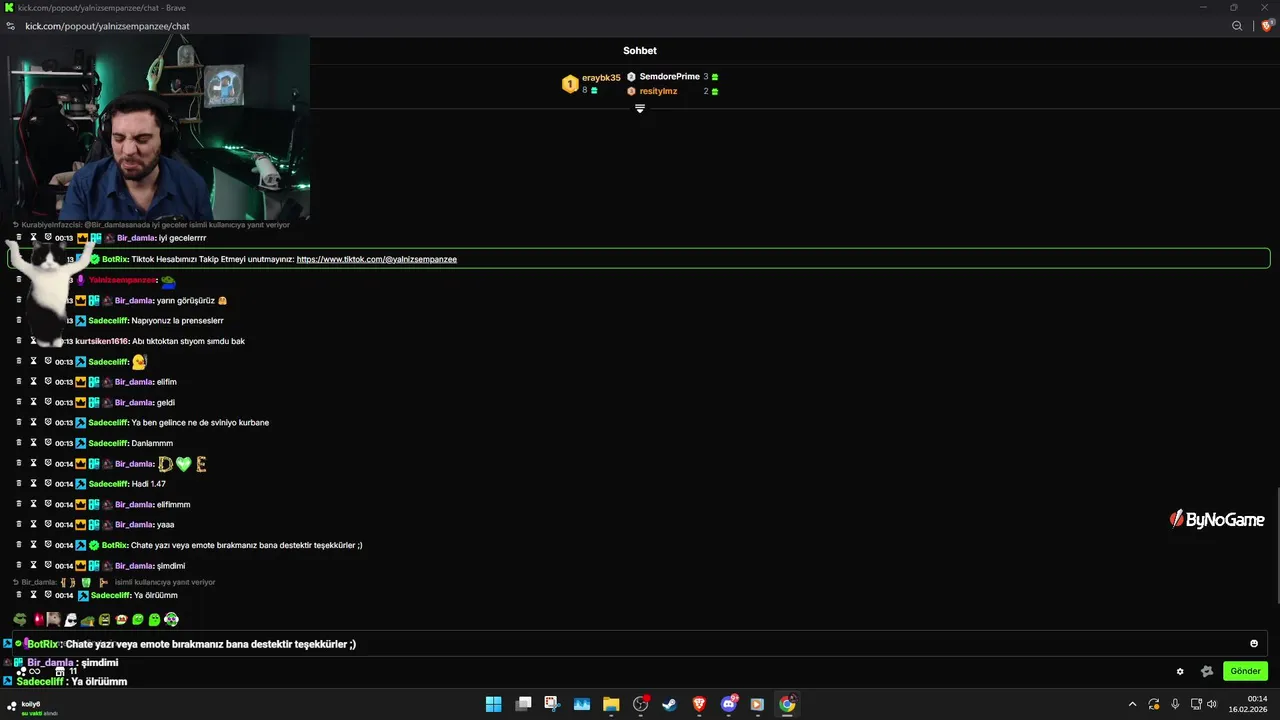
Task: Insert the last headphone-frog emote in quick row
Action: tap(172, 620)
